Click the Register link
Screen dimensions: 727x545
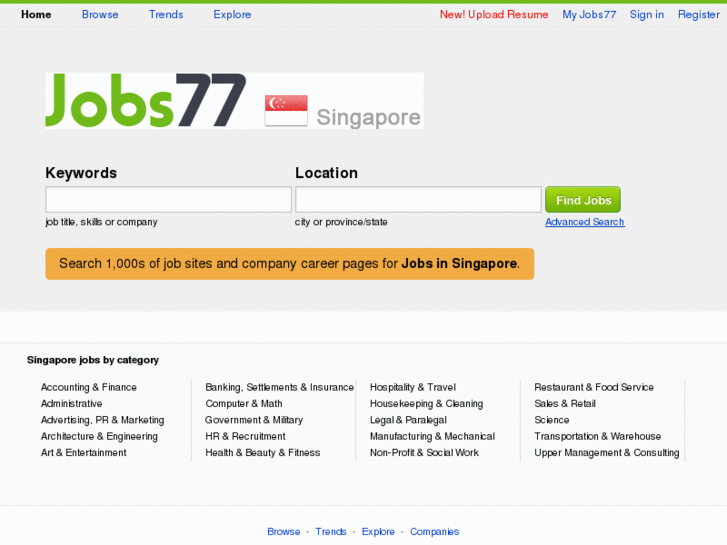(x=699, y=14)
